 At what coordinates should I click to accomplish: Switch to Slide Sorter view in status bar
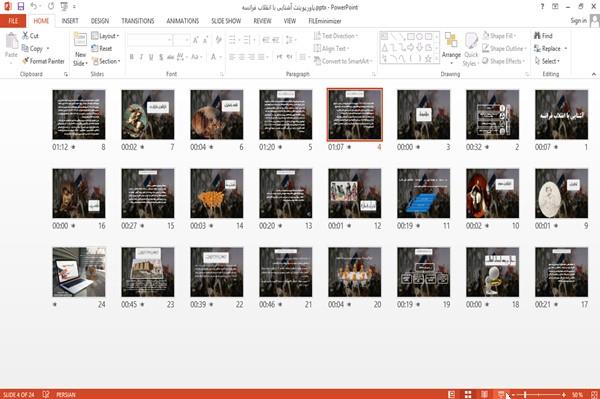pyautogui.click(x=468, y=394)
